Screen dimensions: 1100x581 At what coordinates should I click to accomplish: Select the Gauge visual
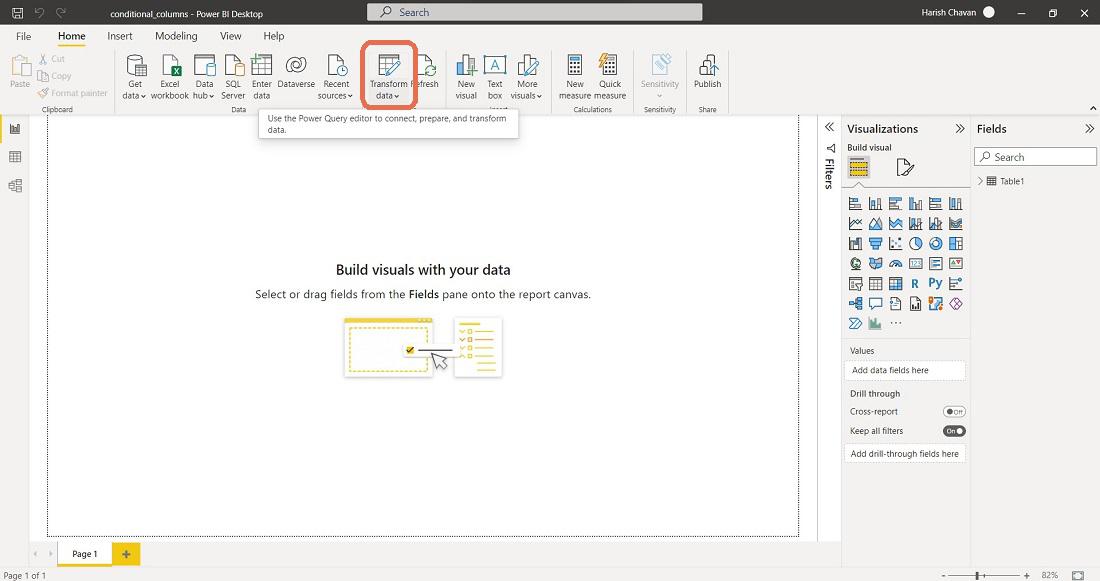click(x=895, y=264)
